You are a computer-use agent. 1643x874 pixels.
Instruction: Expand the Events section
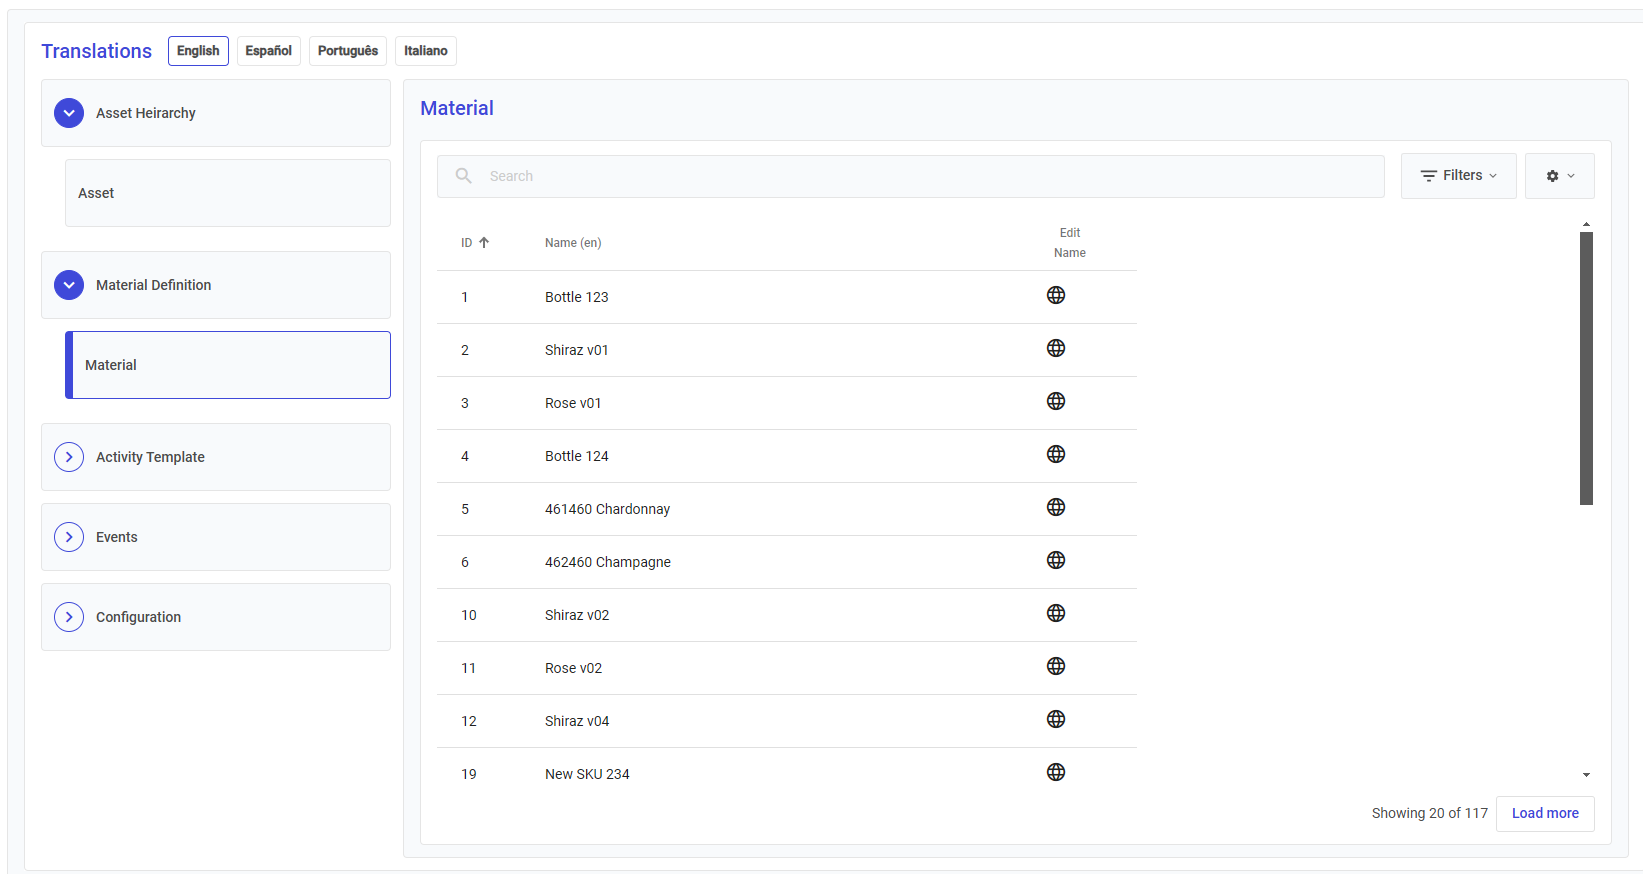pyautogui.click(x=69, y=537)
